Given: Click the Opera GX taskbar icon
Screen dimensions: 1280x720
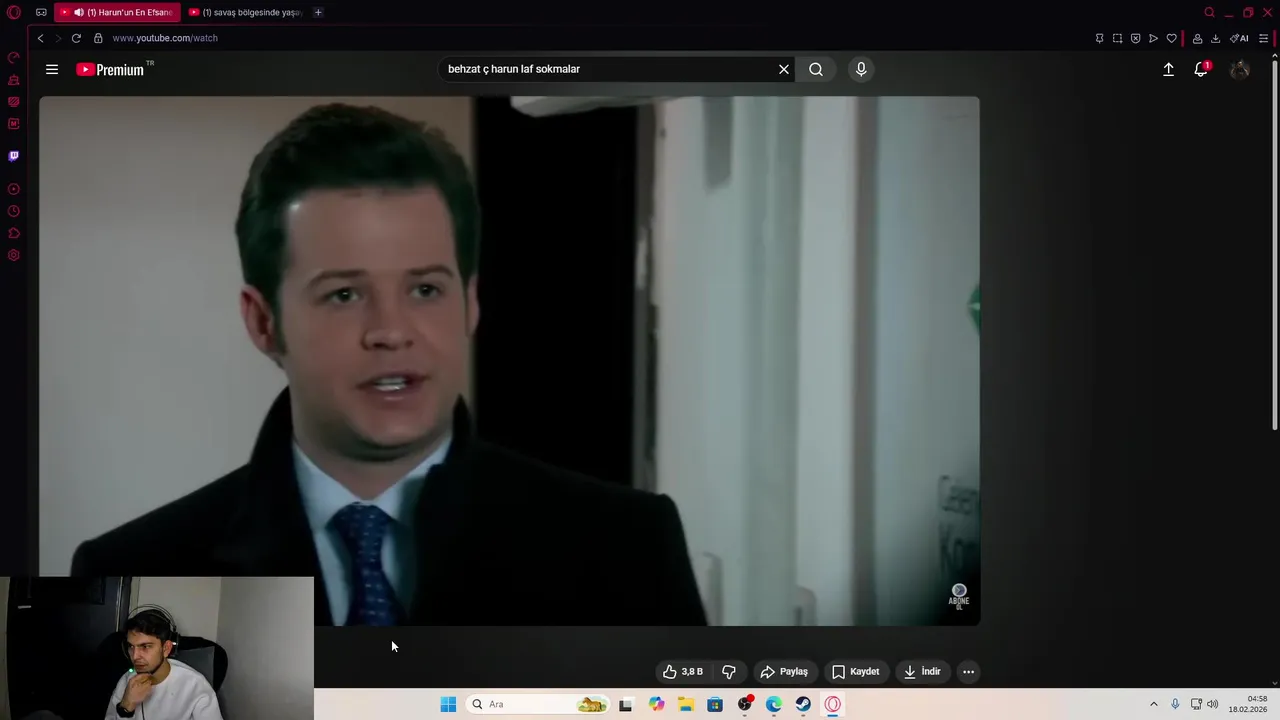Looking at the screenshot, I should coord(833,704).
